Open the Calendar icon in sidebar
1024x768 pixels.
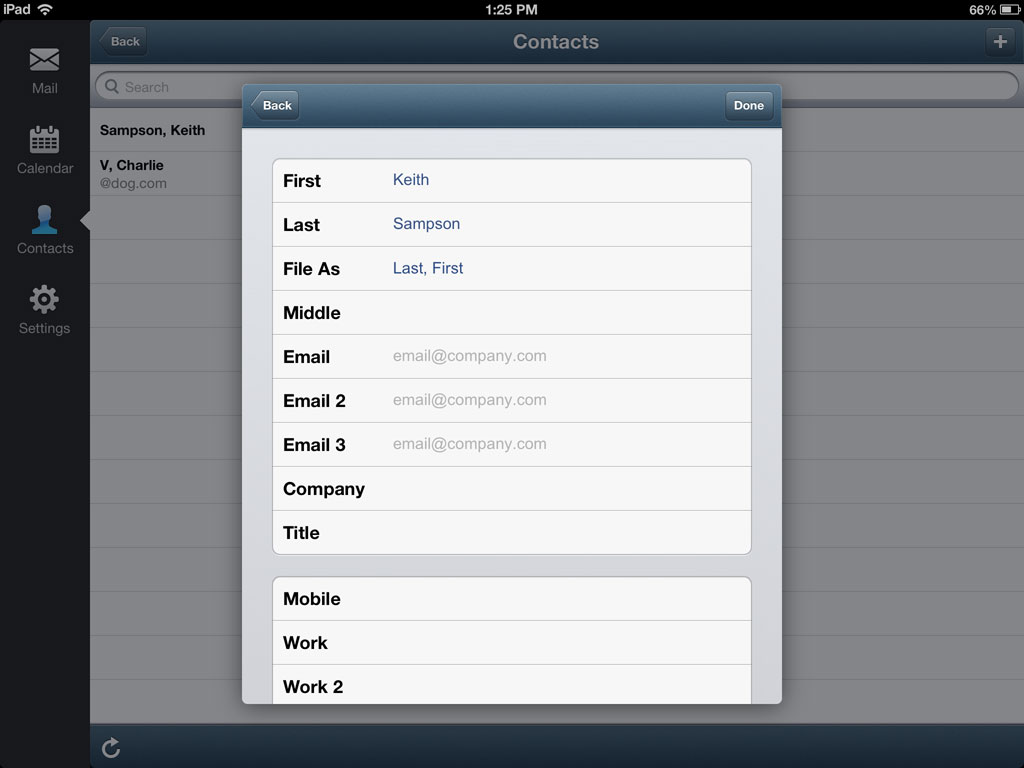coord(44,139)
